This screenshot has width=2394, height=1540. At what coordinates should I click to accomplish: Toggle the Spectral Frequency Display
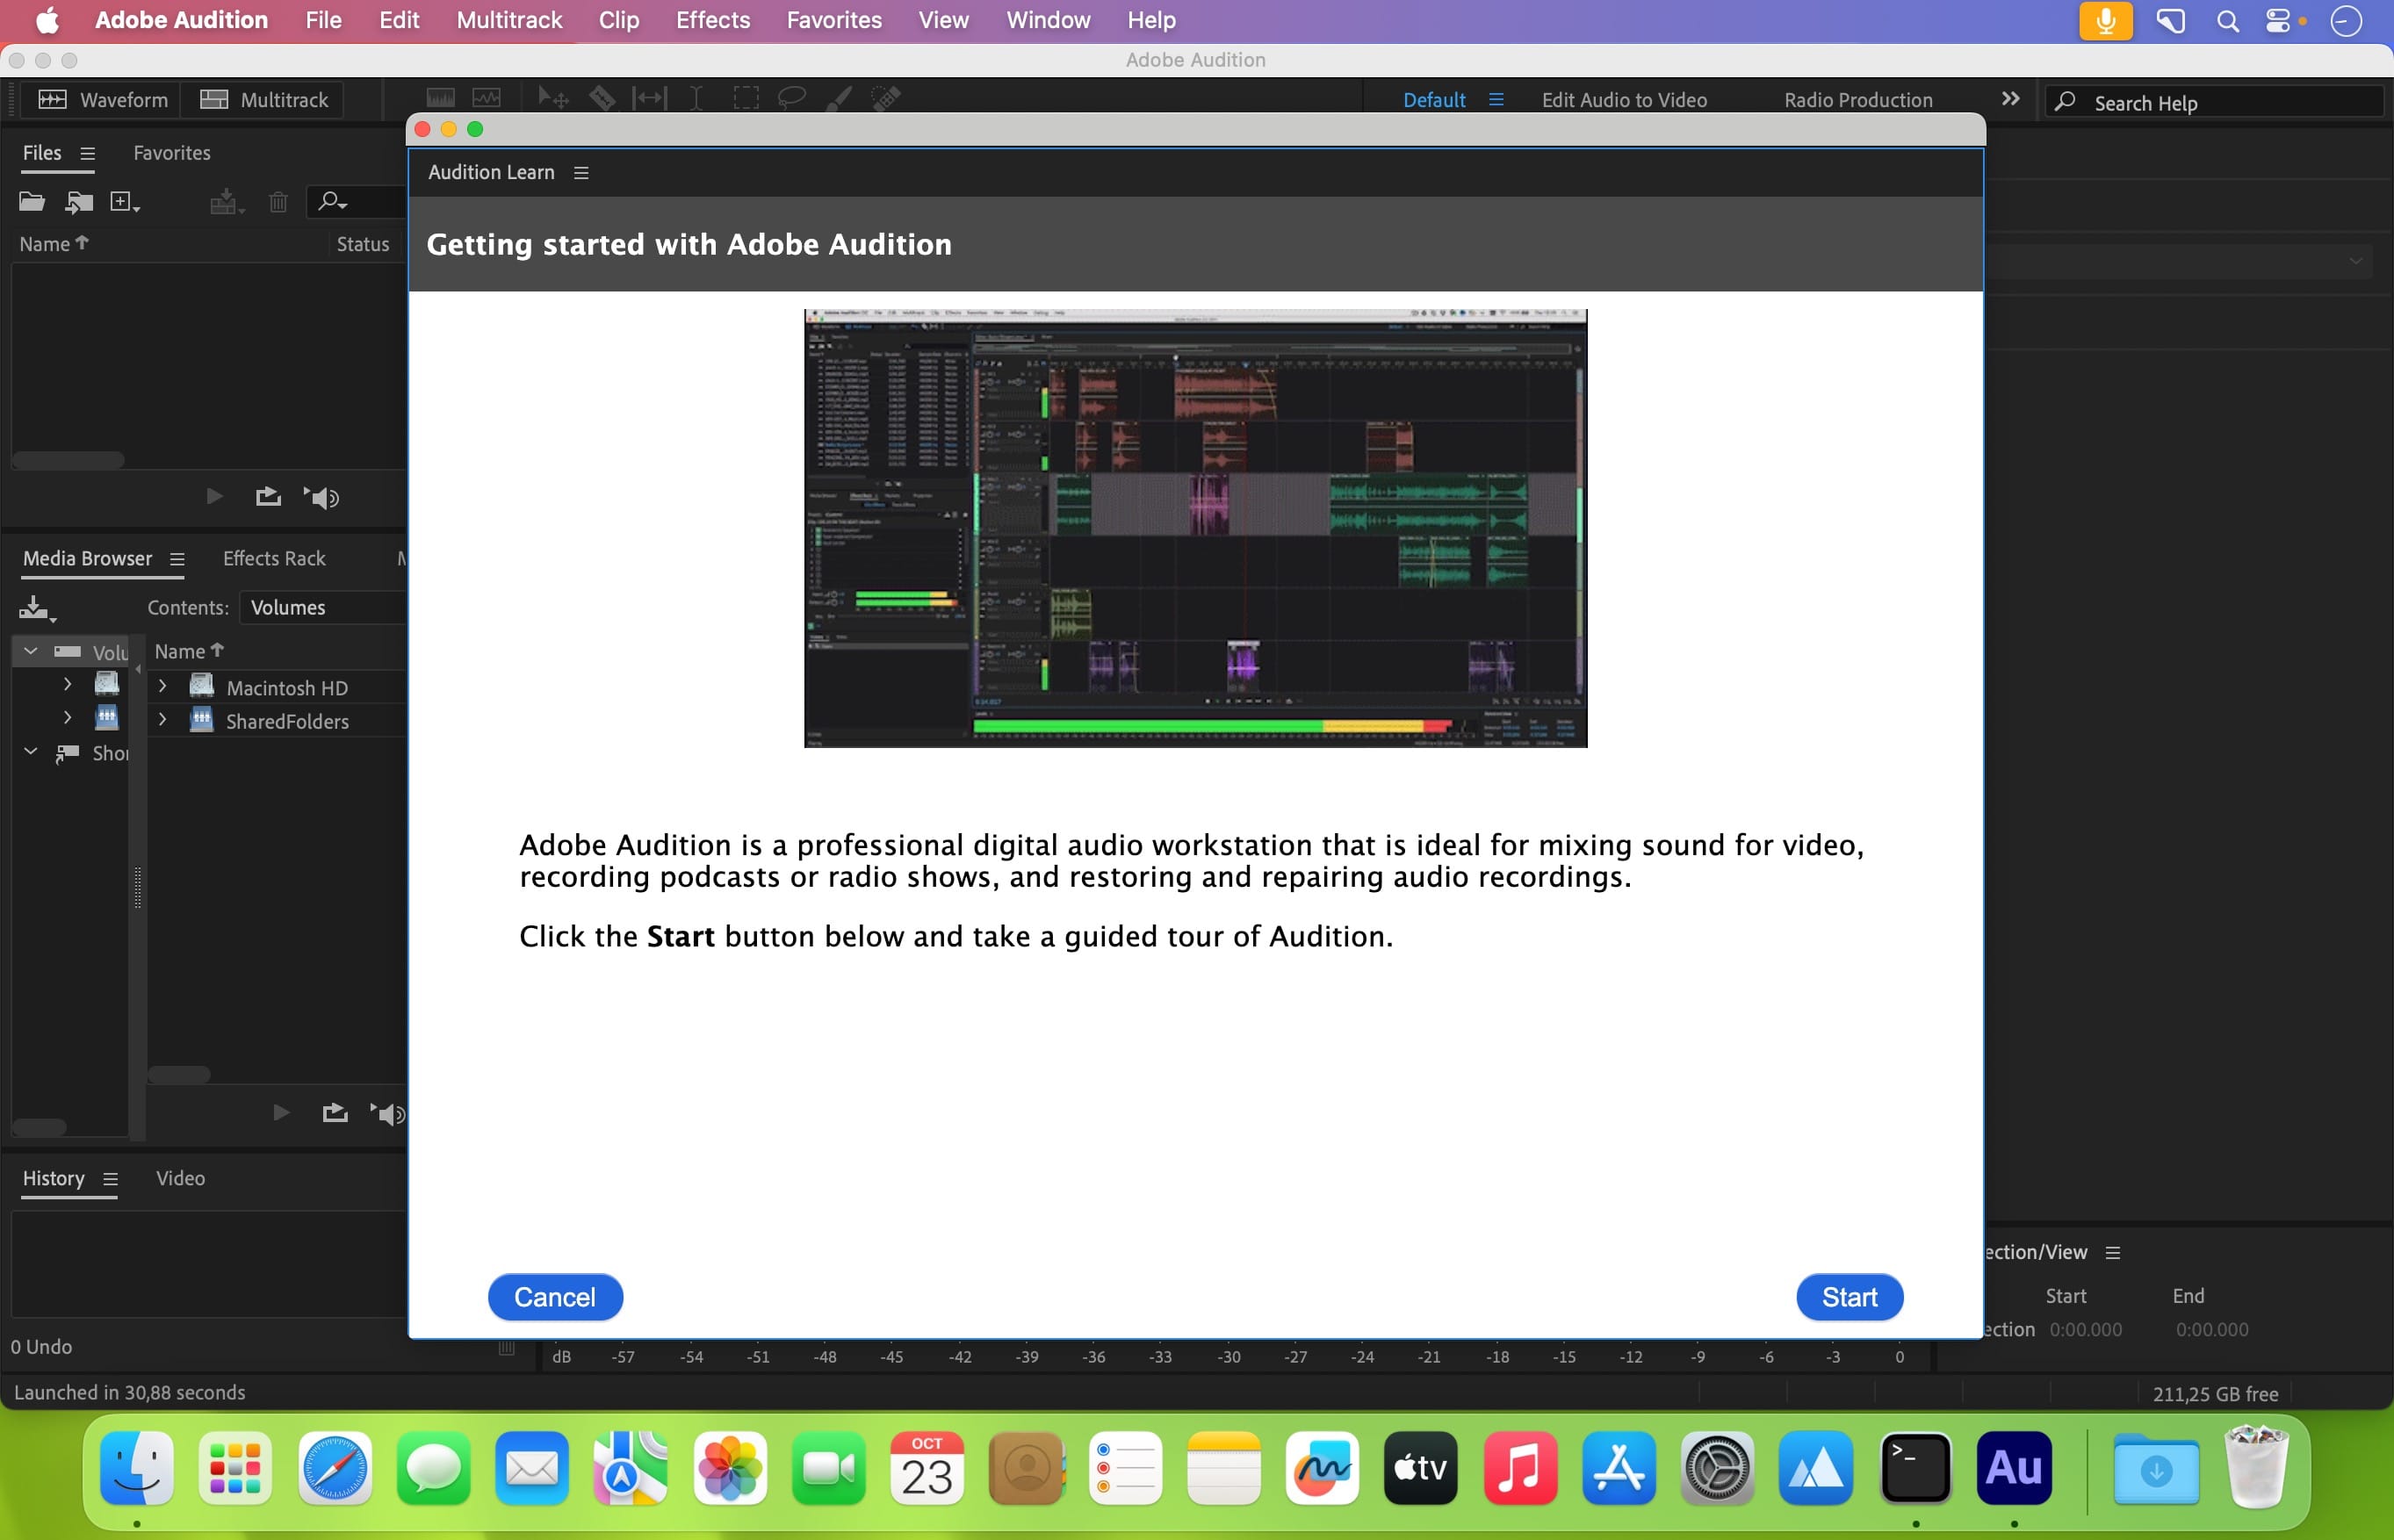440,98
